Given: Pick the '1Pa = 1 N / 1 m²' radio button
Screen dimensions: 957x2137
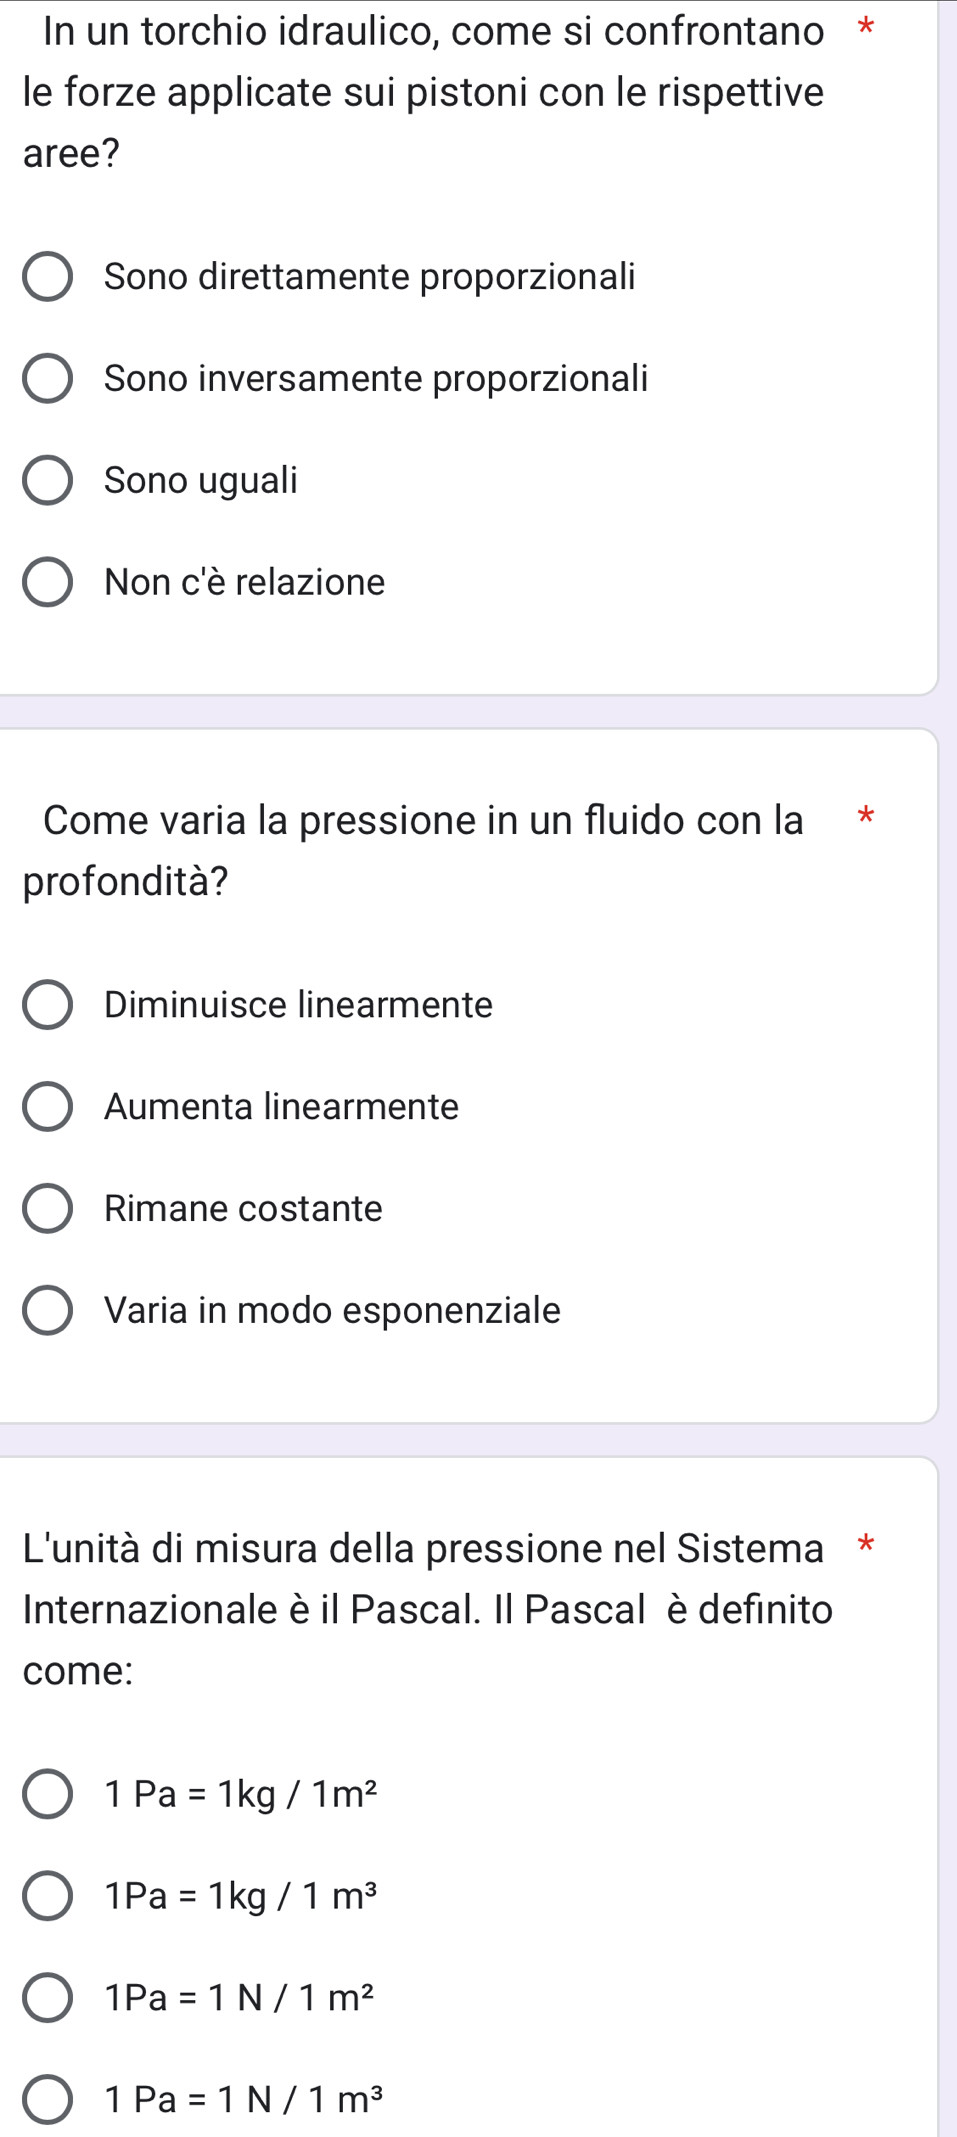Looking at the screenshot, I should click(47, 1998).
